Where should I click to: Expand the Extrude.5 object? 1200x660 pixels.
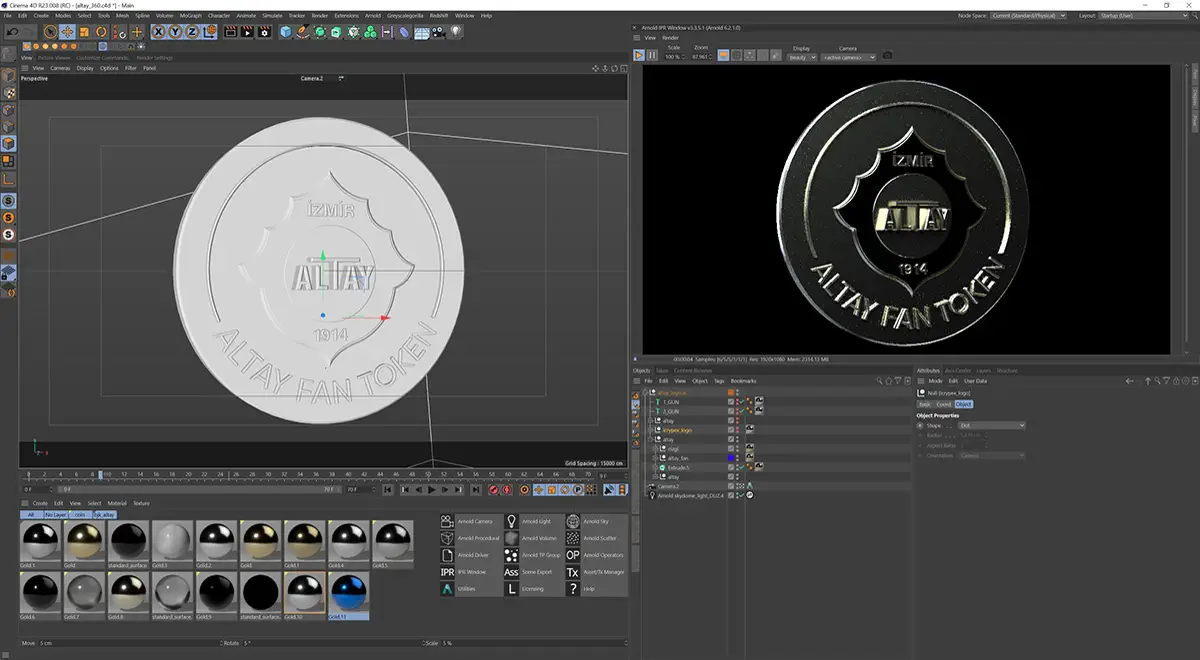click(x=655, y=468)
